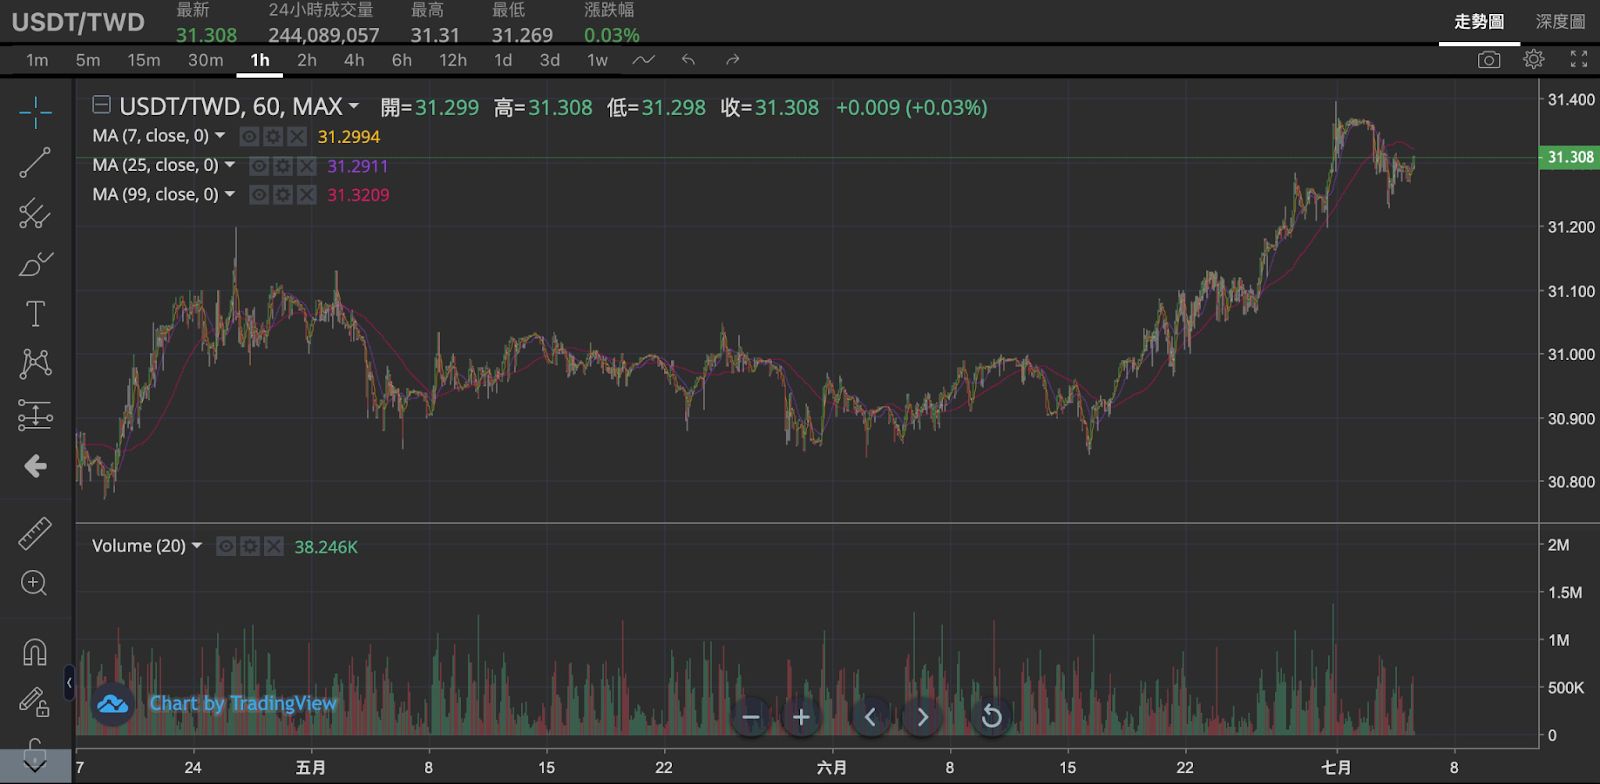The height and width of the screenshot is (784, 1600).
Task: Zoom in chart with plus button
Action: pos(801,717)
